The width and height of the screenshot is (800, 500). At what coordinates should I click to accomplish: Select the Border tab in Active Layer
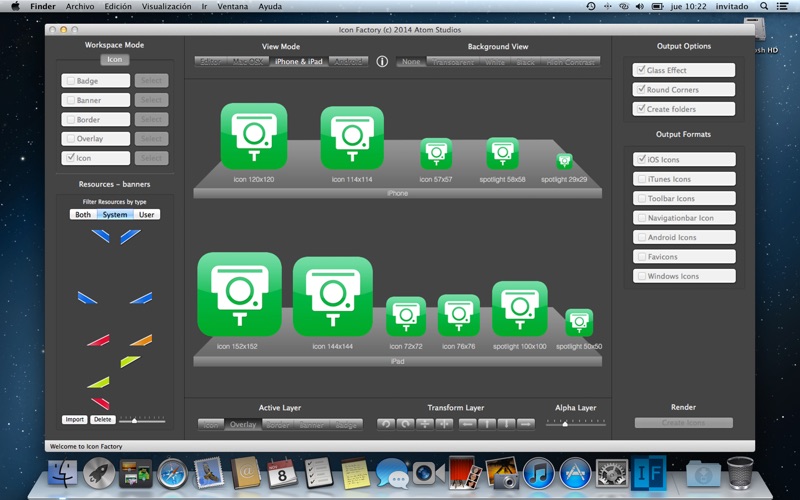(x=278, y=424)
